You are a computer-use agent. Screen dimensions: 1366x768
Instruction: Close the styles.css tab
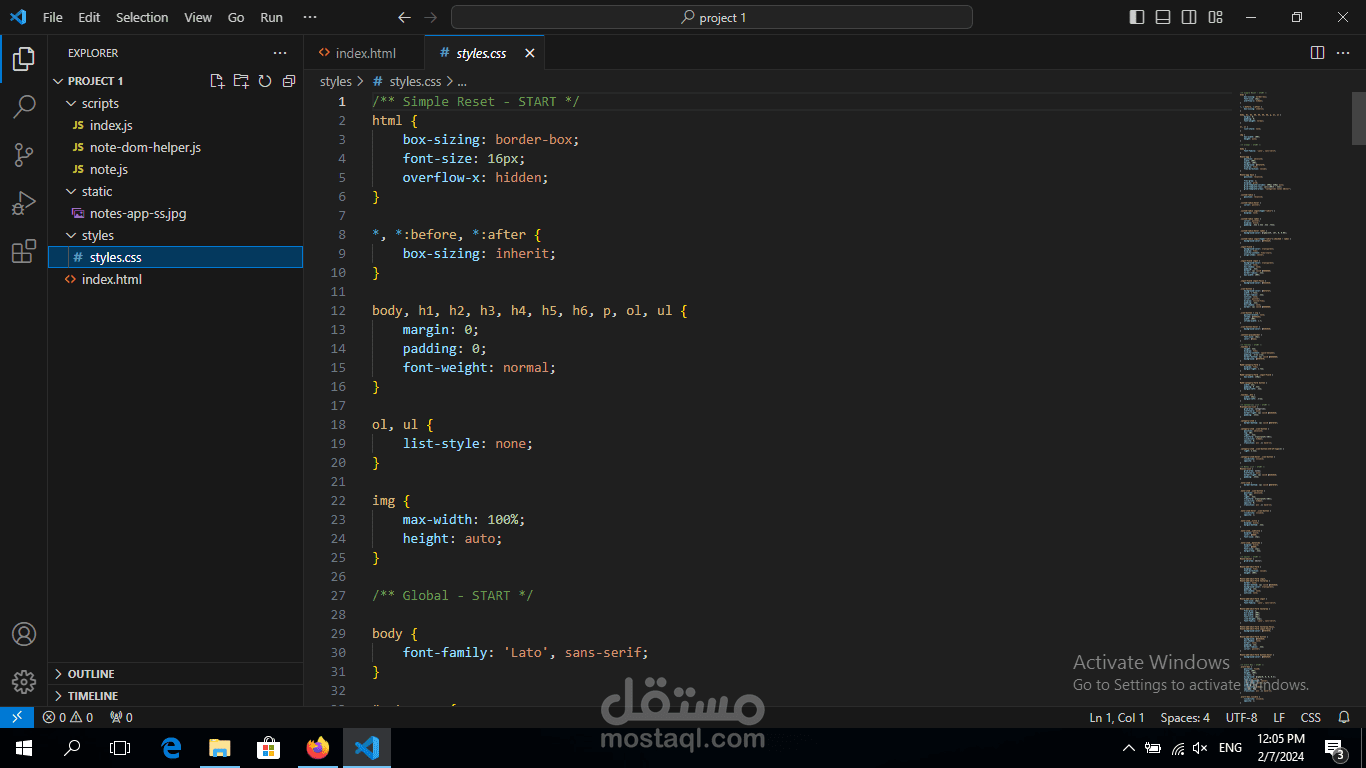click(530, 53)
